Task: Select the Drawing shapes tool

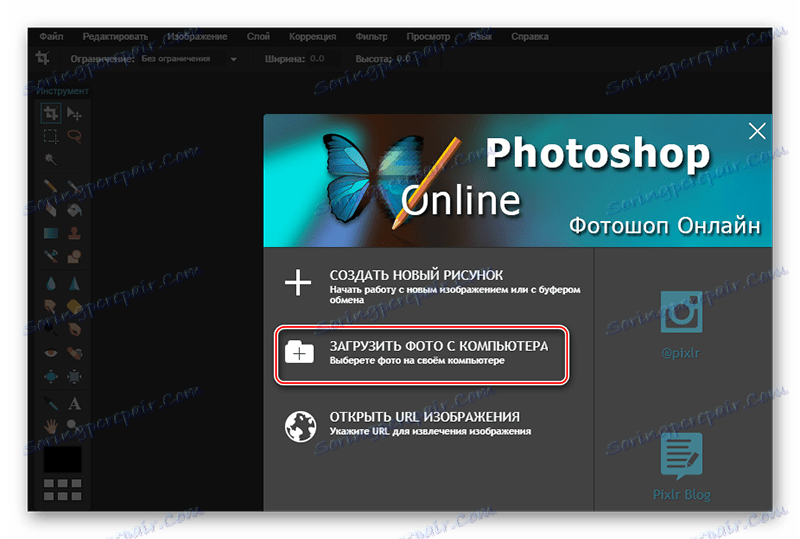Action: [74, 256]
